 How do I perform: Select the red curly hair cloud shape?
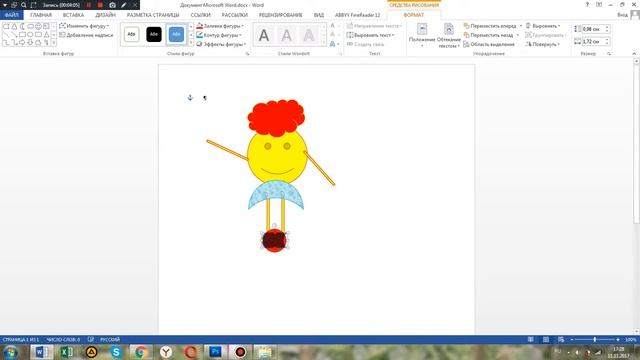[x=276, y=118]
